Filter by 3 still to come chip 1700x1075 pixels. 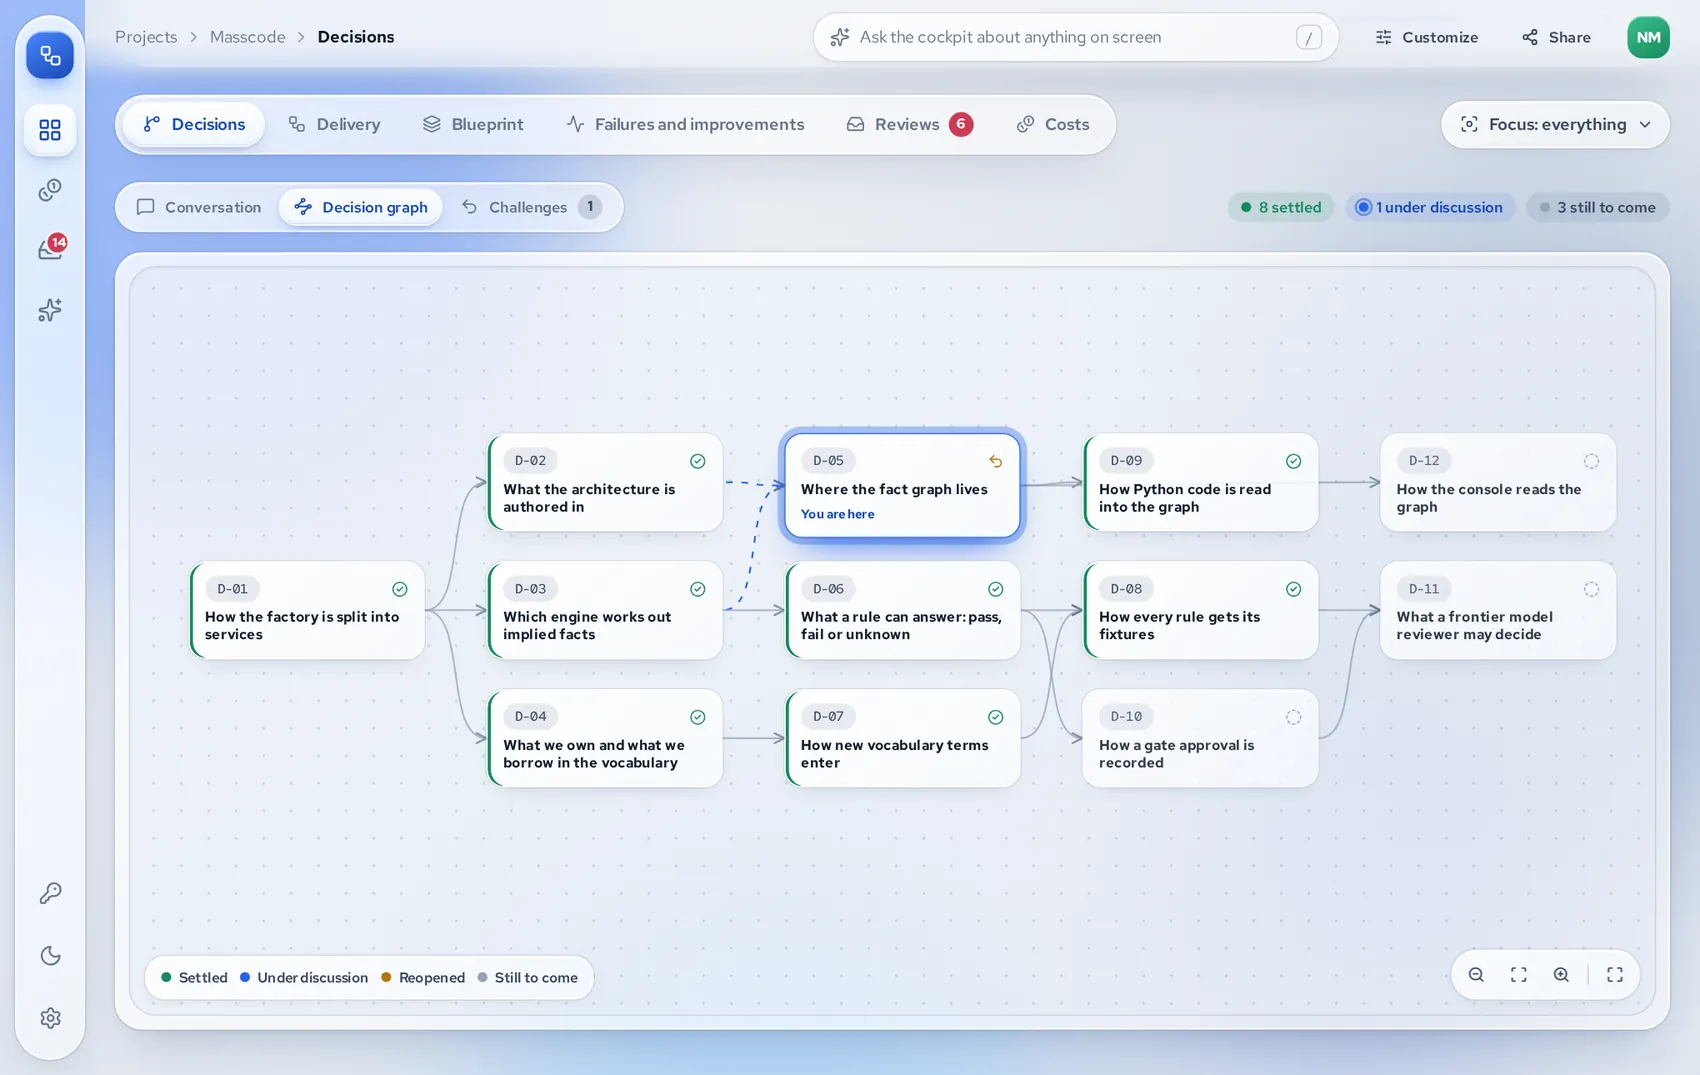pos(1597,207)
